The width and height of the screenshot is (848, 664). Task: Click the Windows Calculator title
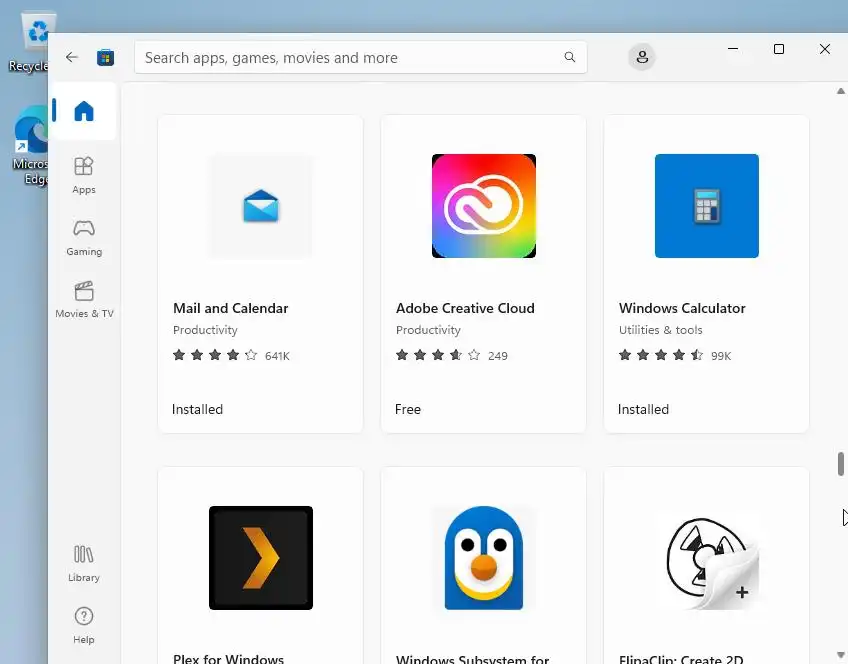tap(682, 308)
